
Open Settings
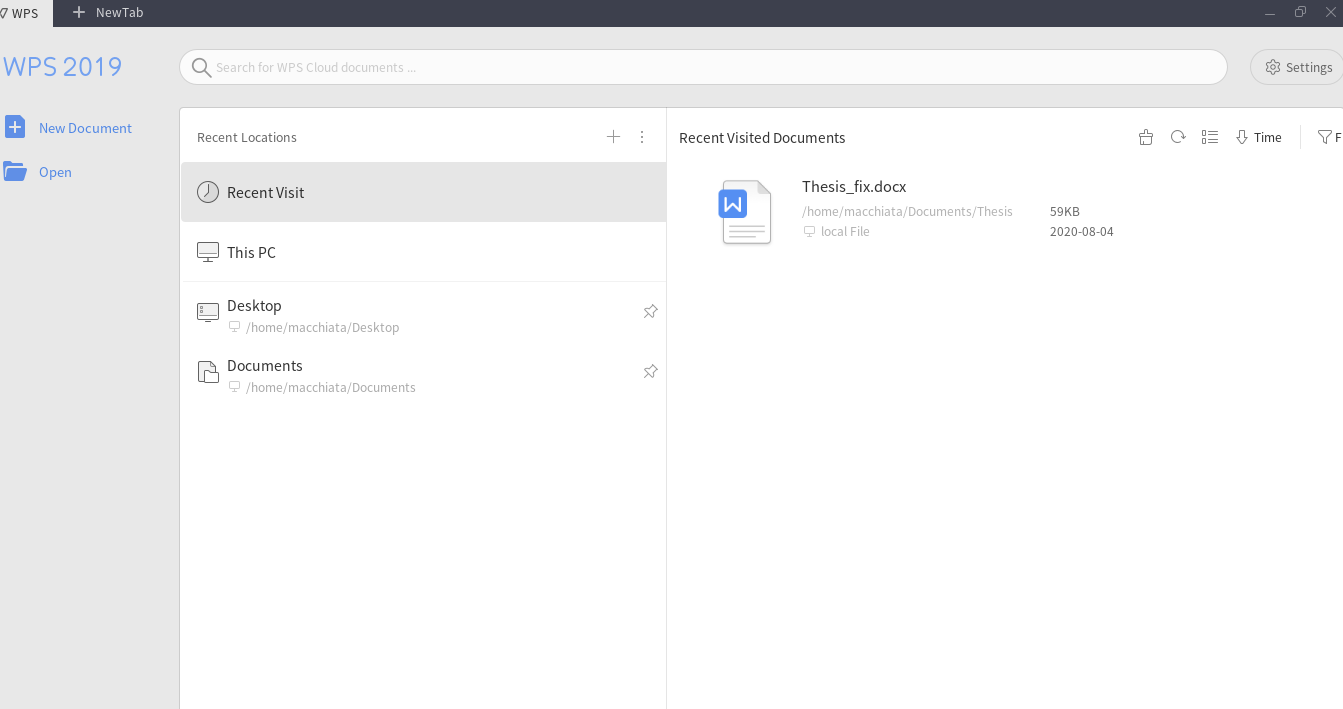tap(1298, 67)
